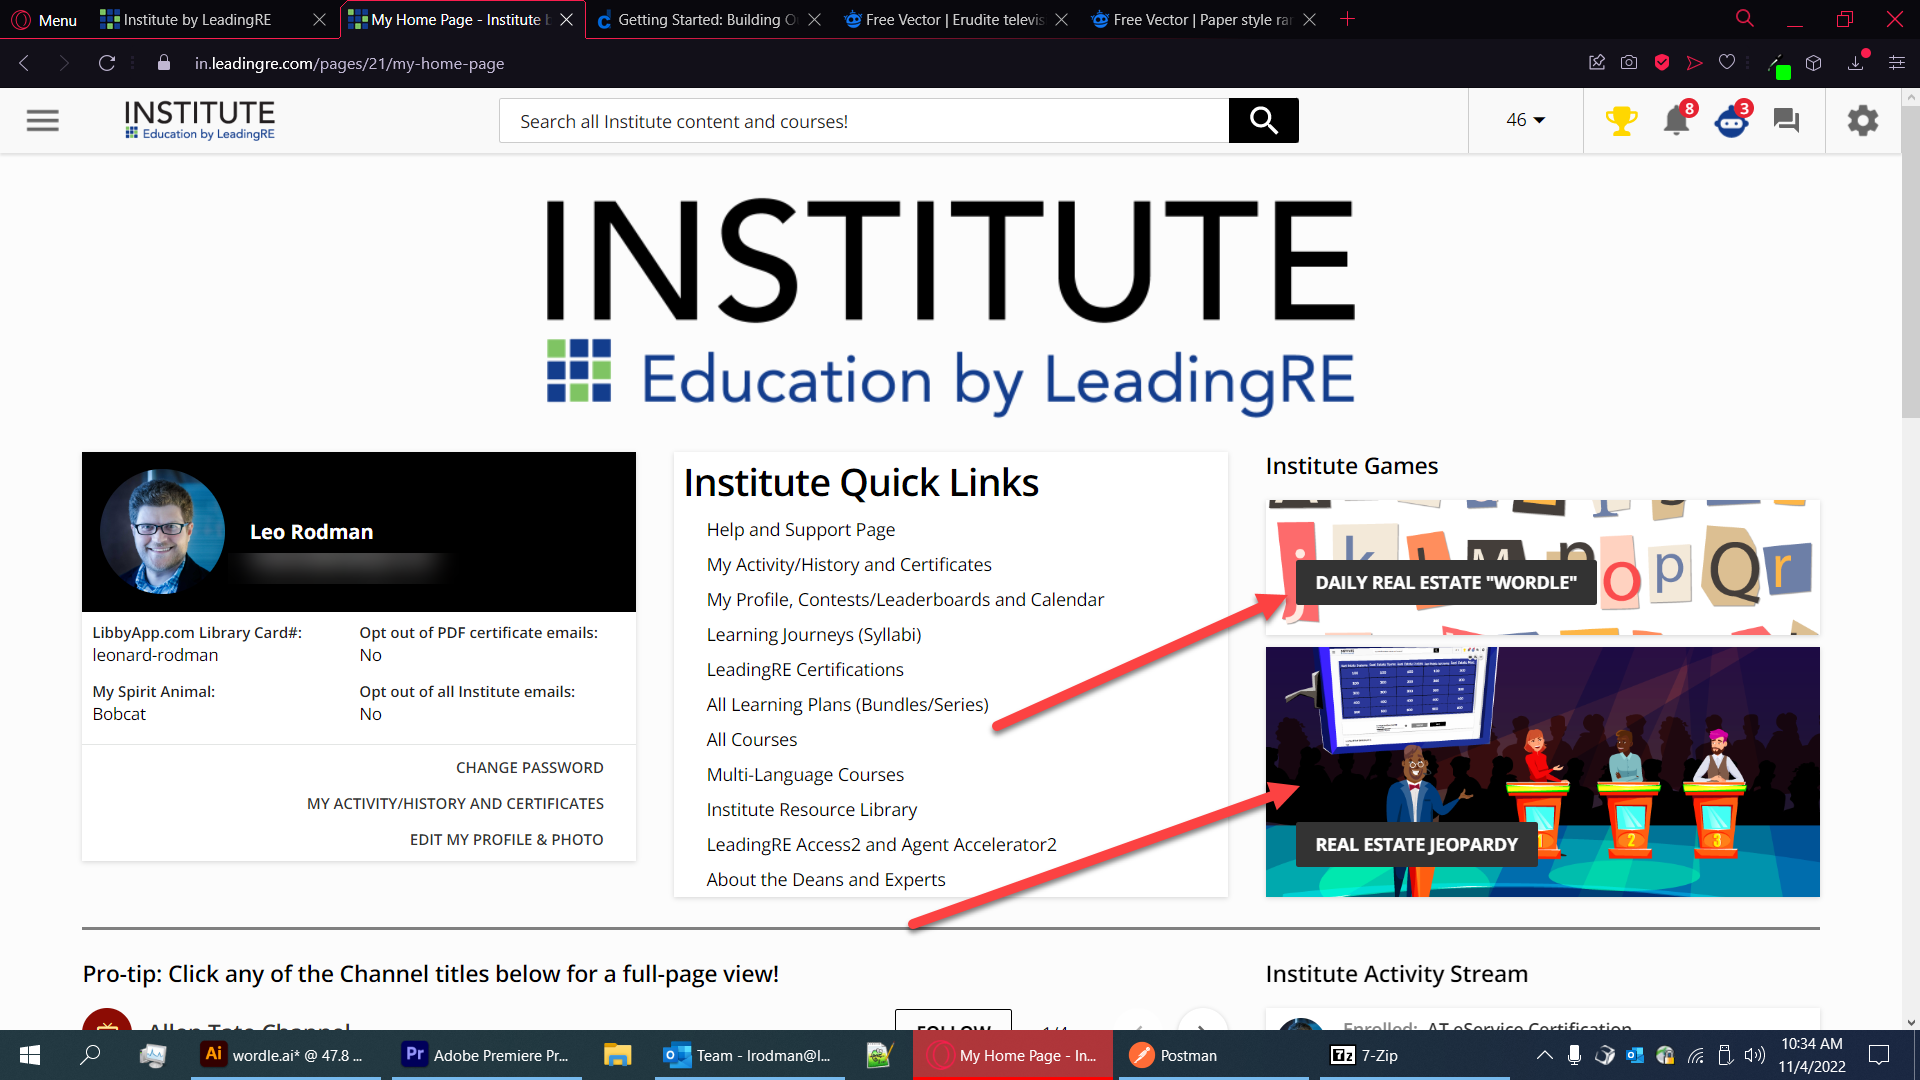Click MY ACTIVITY/HISTORY AND CERTIFICATES profile button
The image size is (1920, 1080).
click(455, 804)
